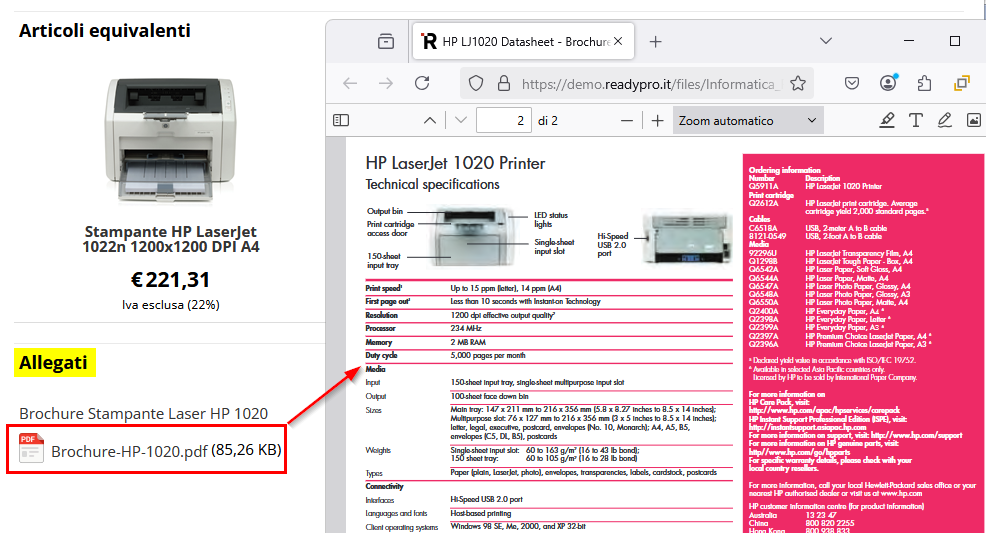Click the 234 MHz processor value
The height and width of the screenshot is (533, 986).
[x=466, y=328]
